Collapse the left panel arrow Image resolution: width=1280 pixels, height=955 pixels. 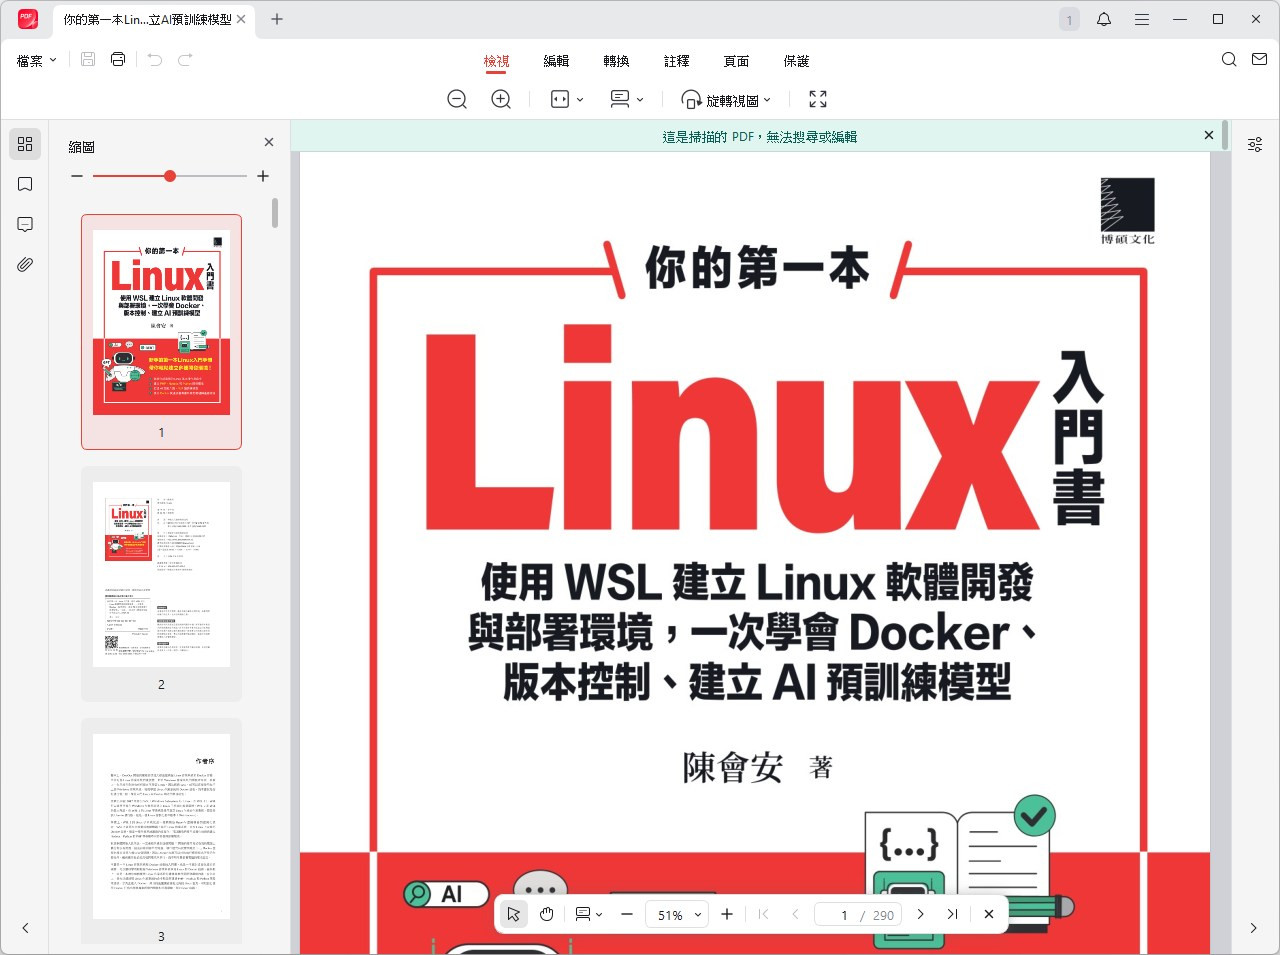click(25, 929)
